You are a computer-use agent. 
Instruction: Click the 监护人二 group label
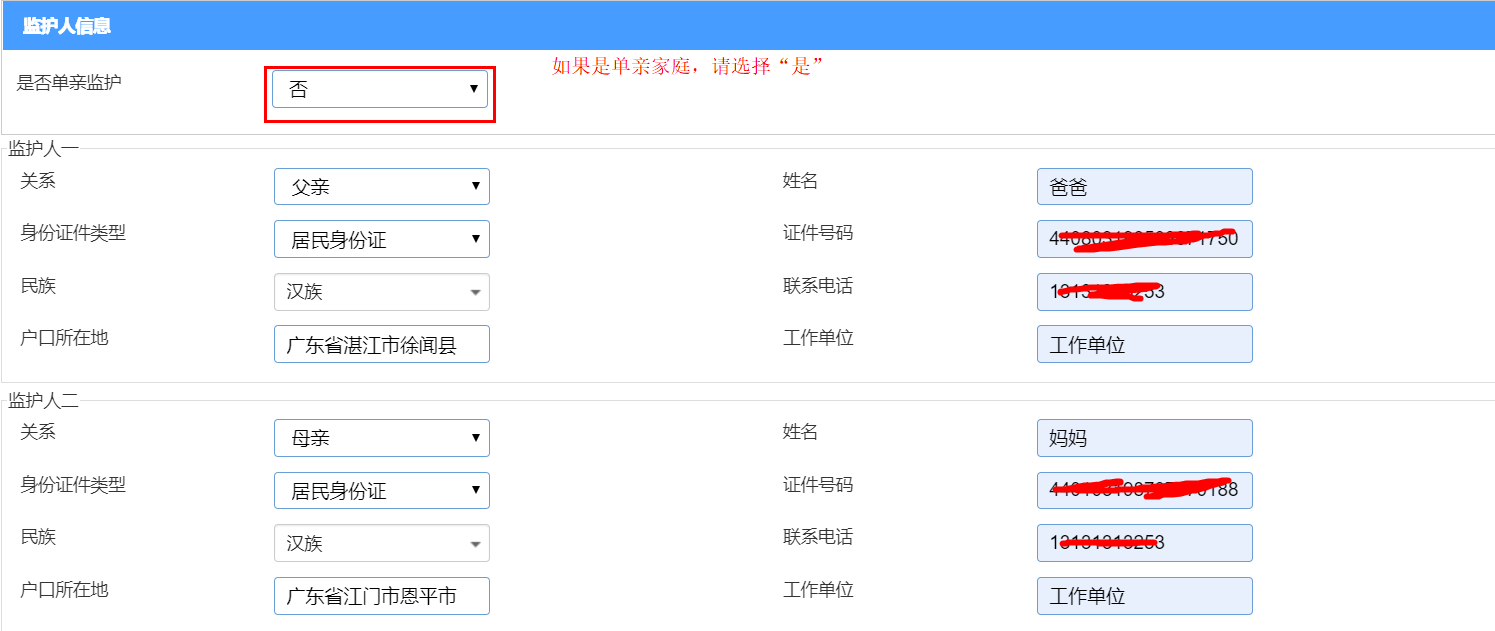pyautogui.click(x=43, y=401)
